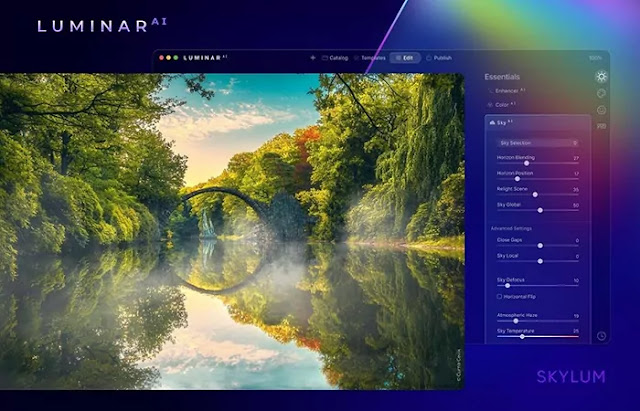This screenshot has width=640, height=411.
Task: Click the Close Gaps slider handle
Action: click(540, 246)
